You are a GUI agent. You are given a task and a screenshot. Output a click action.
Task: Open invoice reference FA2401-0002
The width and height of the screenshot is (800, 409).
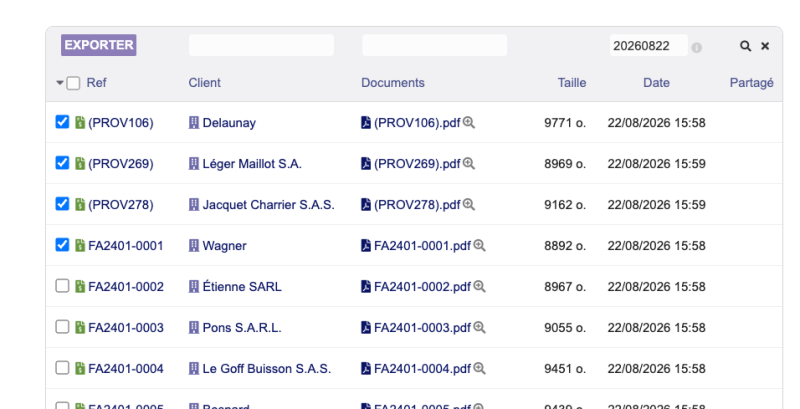click(126, 287)
